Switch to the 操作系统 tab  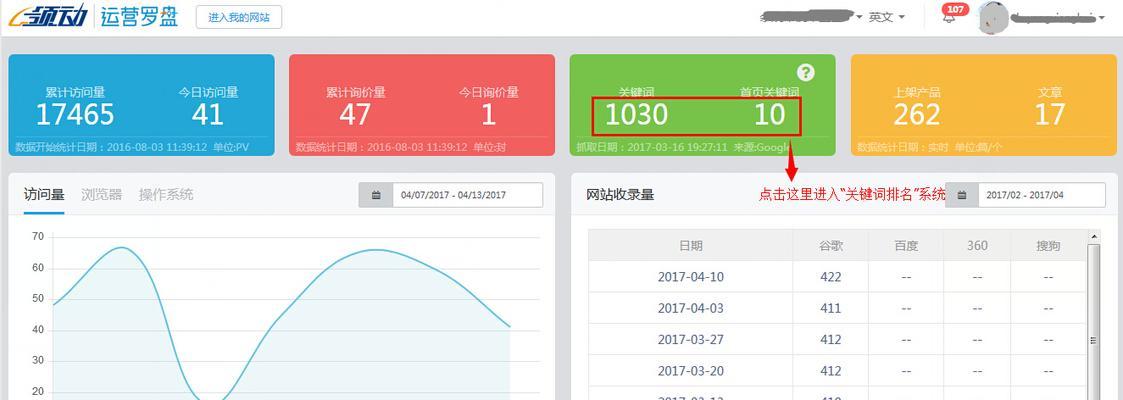pyautogui.click(x=166, y=195)
